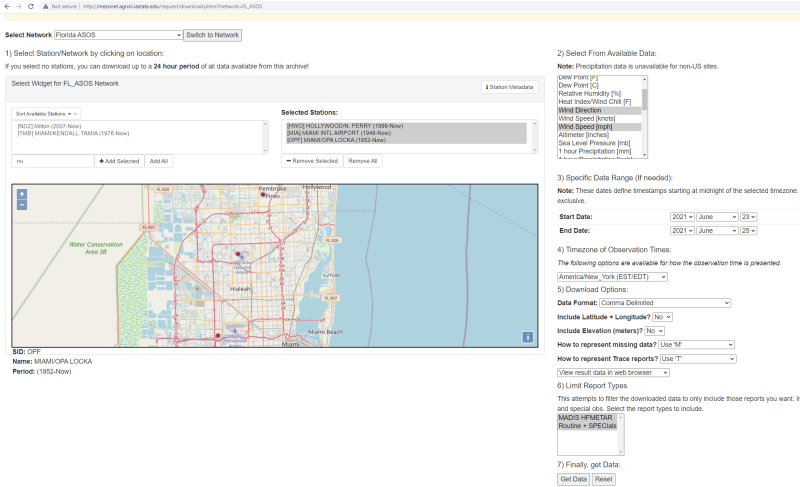Open the Select Network dropdown
This screenshot has height=487, width=800.
(118, 35)
